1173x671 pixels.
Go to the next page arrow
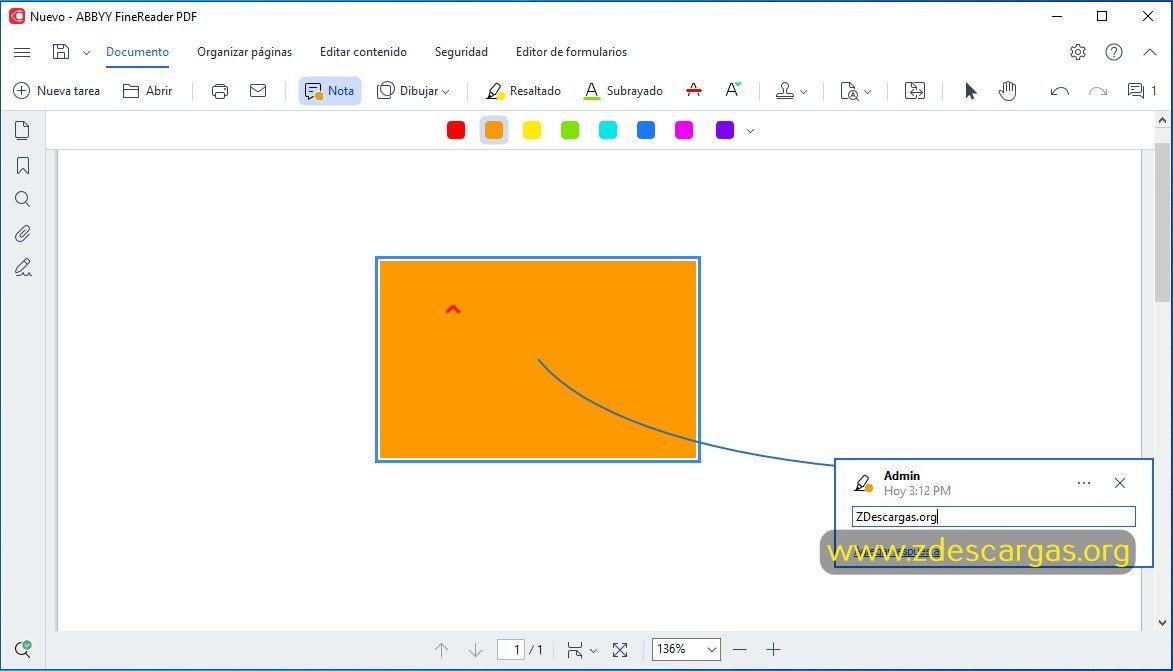coord(475,649)
